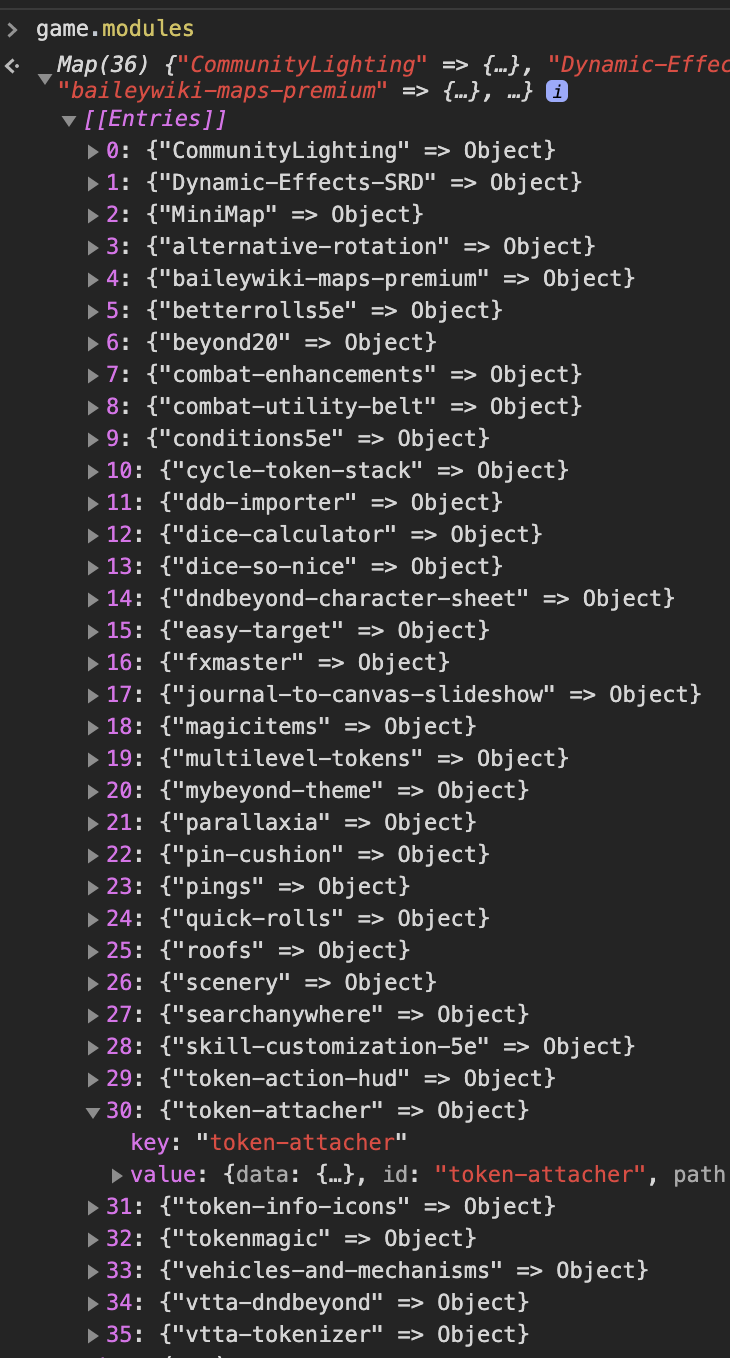
Task: Expand the "ddb-importer" module entry
Action: (92, 502)
